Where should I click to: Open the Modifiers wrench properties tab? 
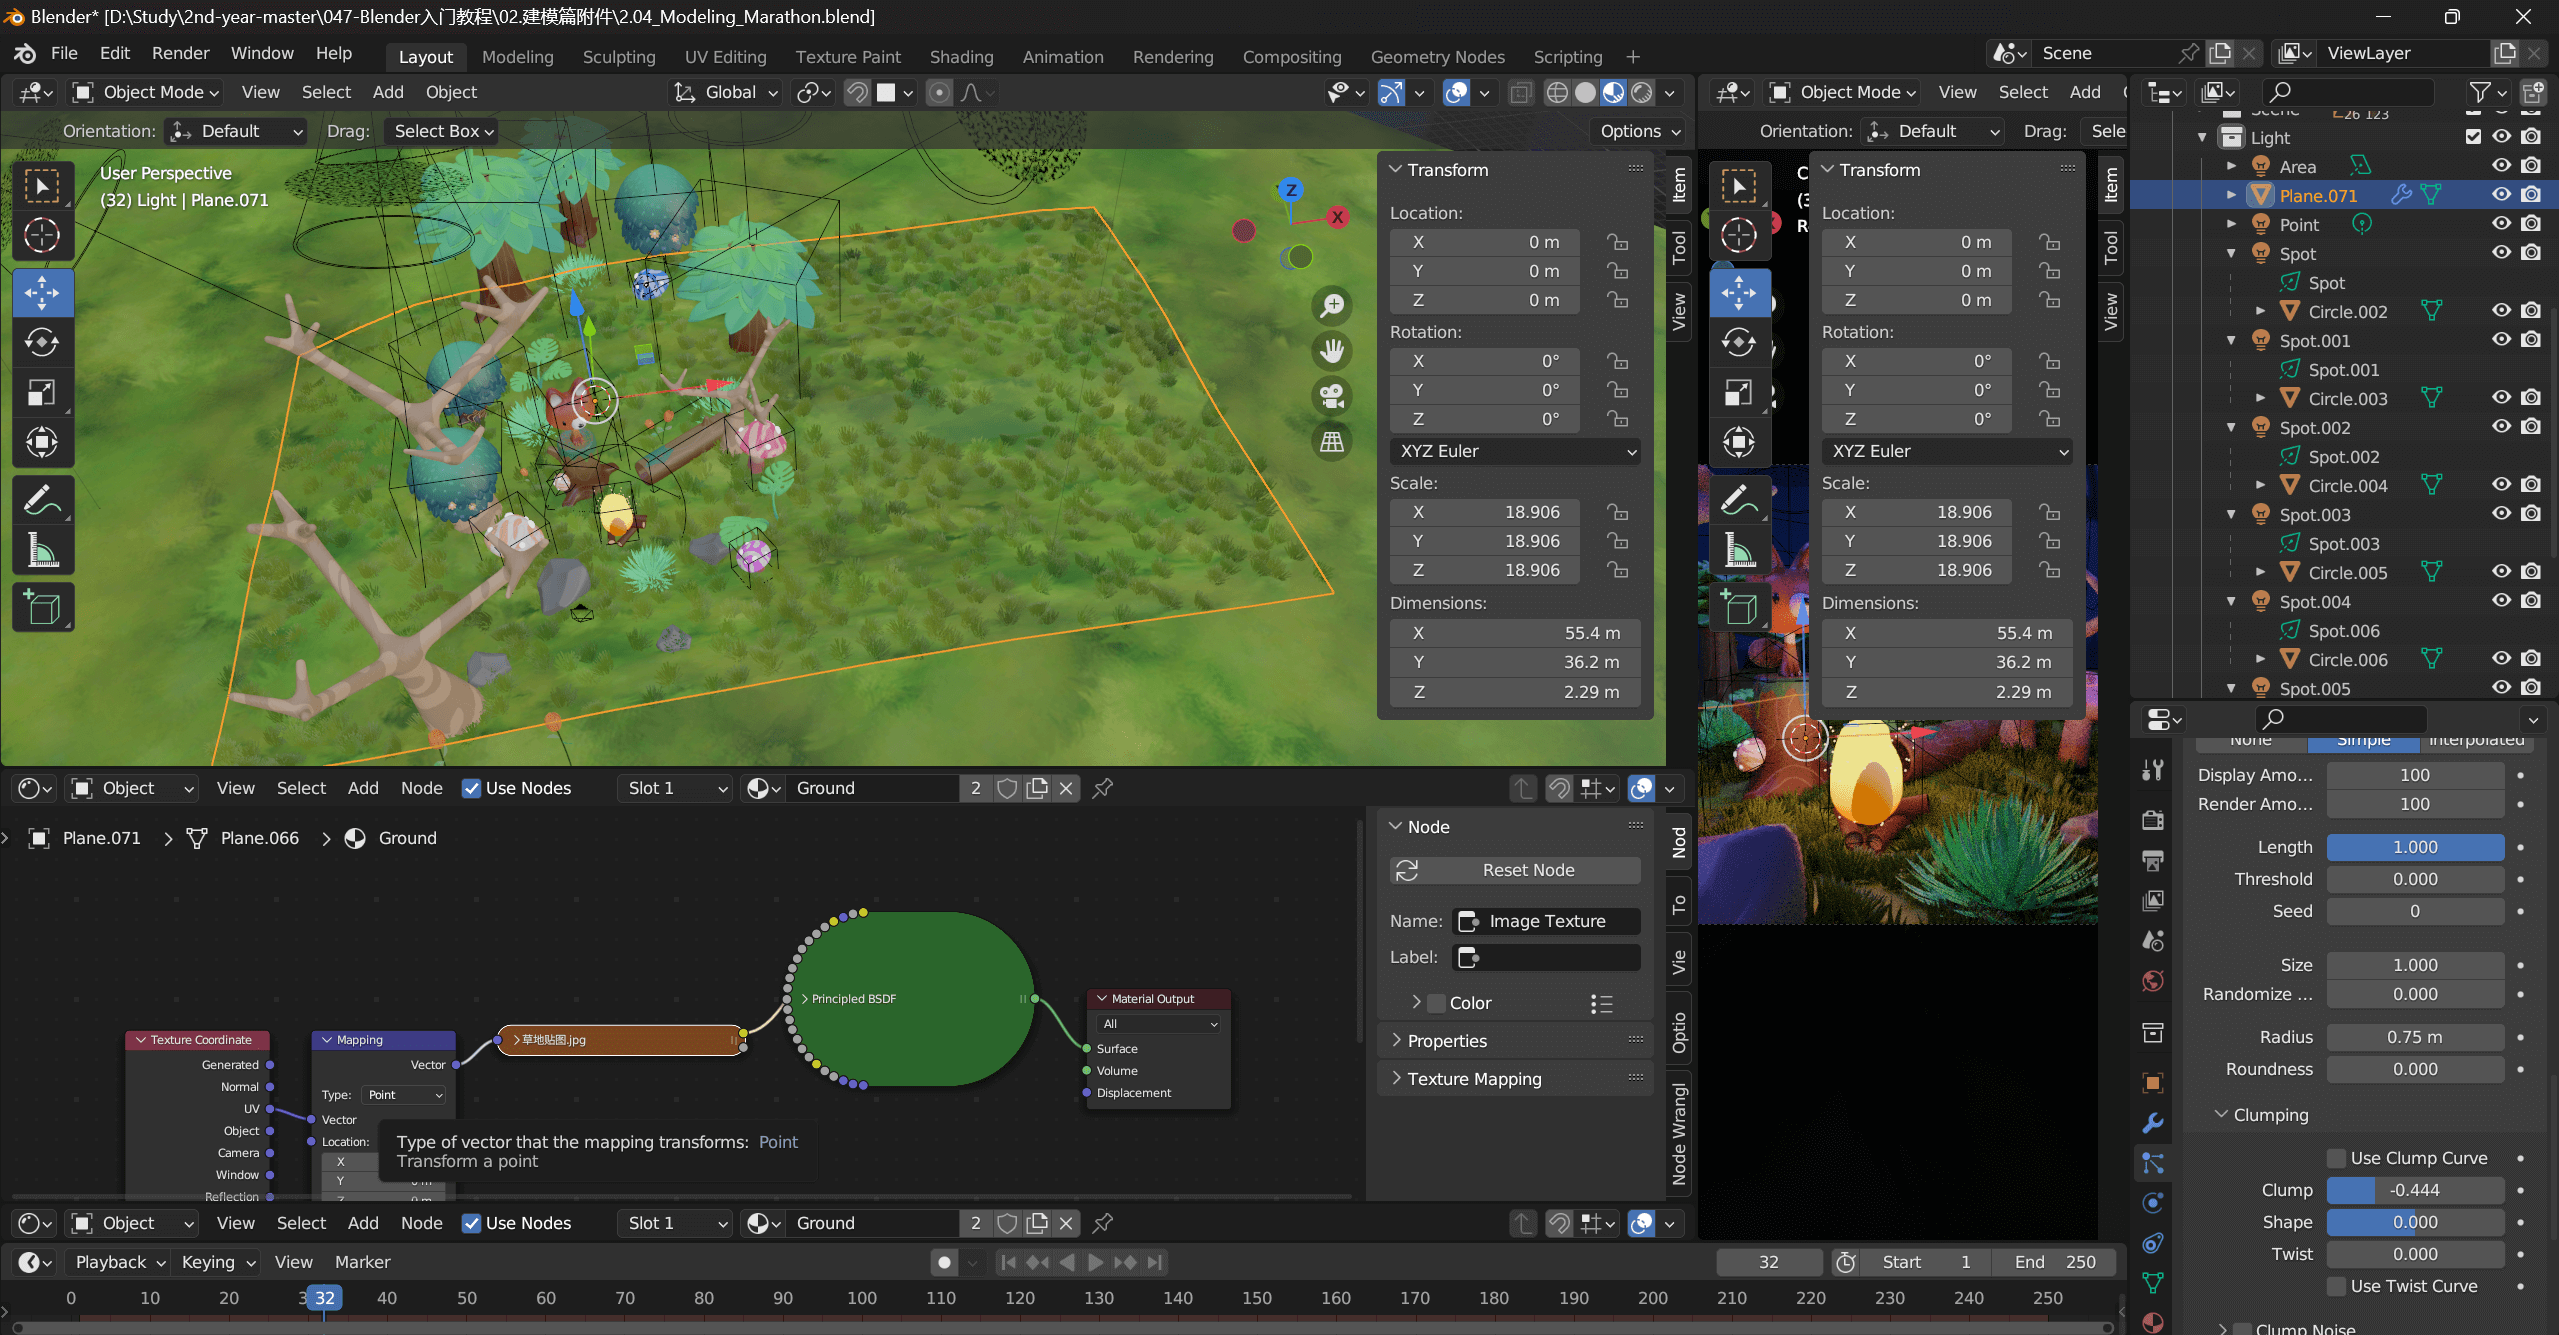[x=2153, y=1123]
